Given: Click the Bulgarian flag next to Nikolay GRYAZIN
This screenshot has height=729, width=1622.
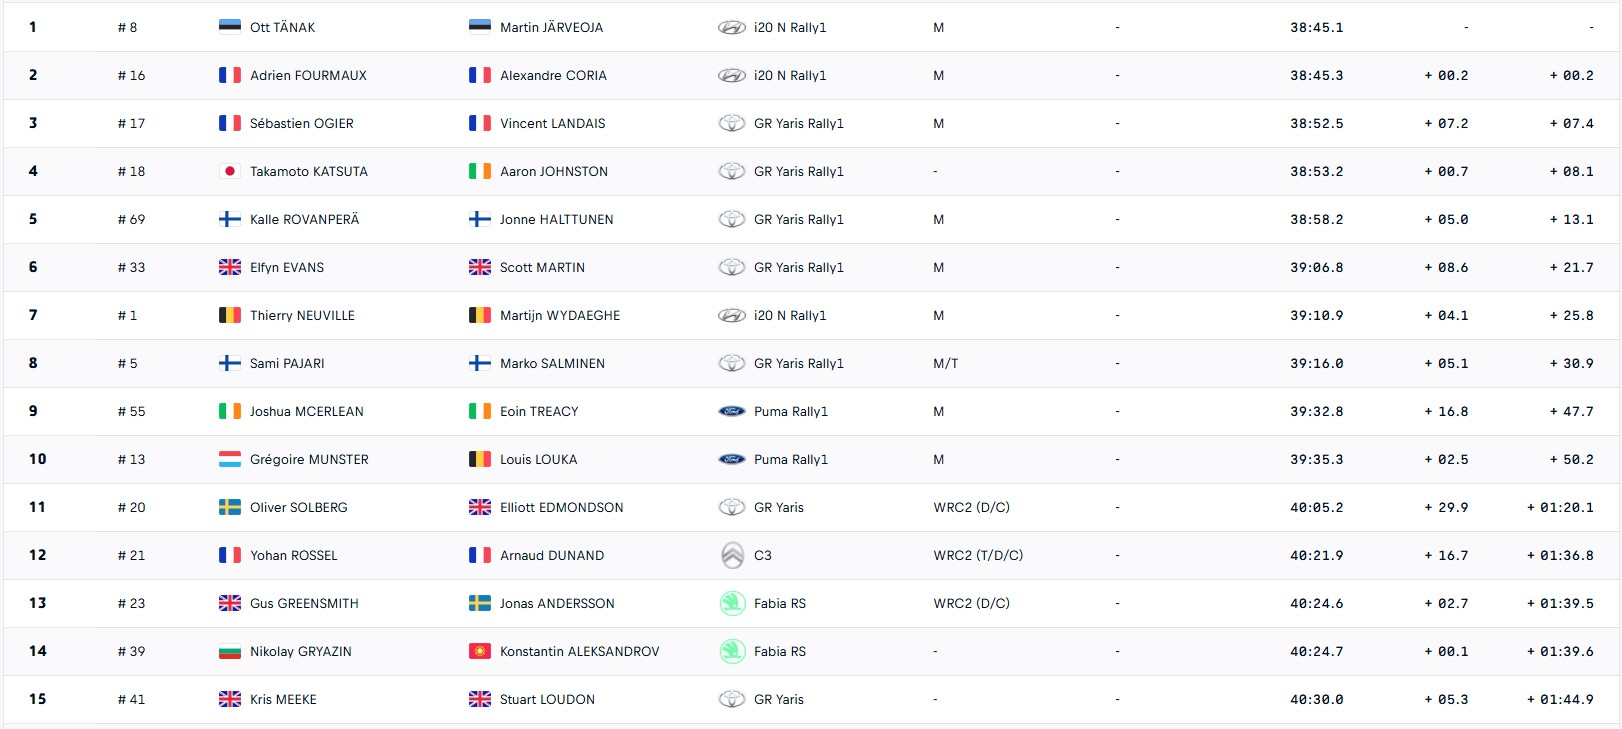Looking at the screenshot, I should pyautogui.click(x=230, y=651).
